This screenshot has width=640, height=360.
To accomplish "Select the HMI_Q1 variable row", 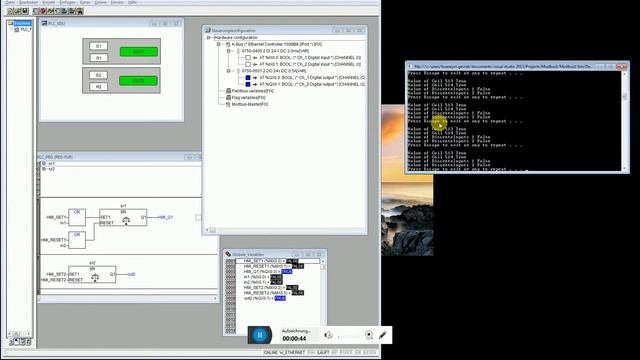I will [267, 271].
